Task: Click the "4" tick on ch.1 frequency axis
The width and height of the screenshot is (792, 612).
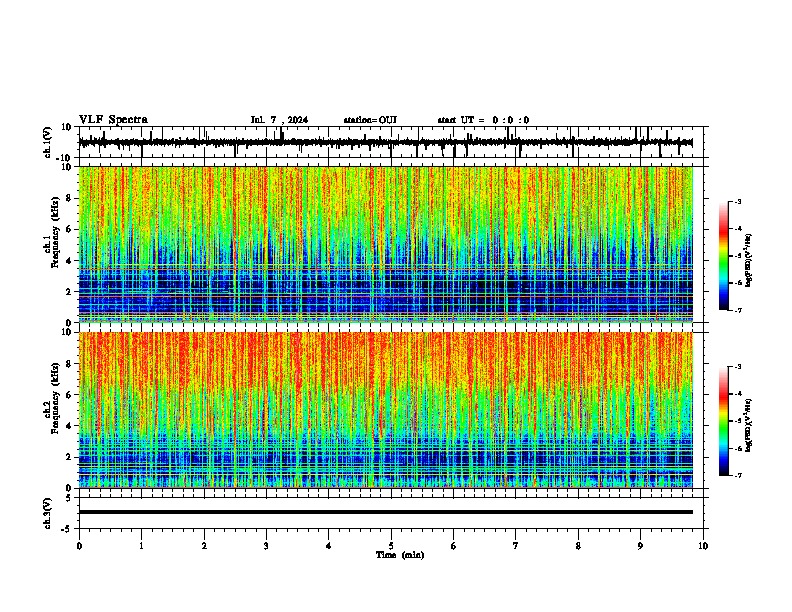Action: 69,261
